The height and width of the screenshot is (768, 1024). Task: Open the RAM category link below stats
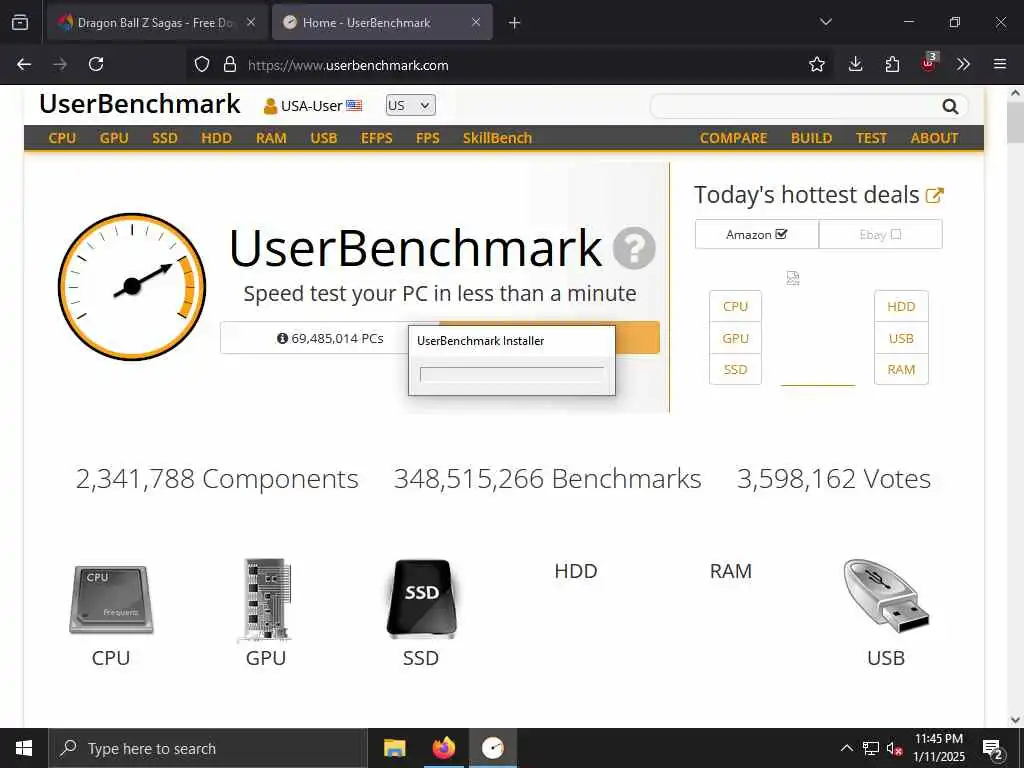(x=731, y=571)
